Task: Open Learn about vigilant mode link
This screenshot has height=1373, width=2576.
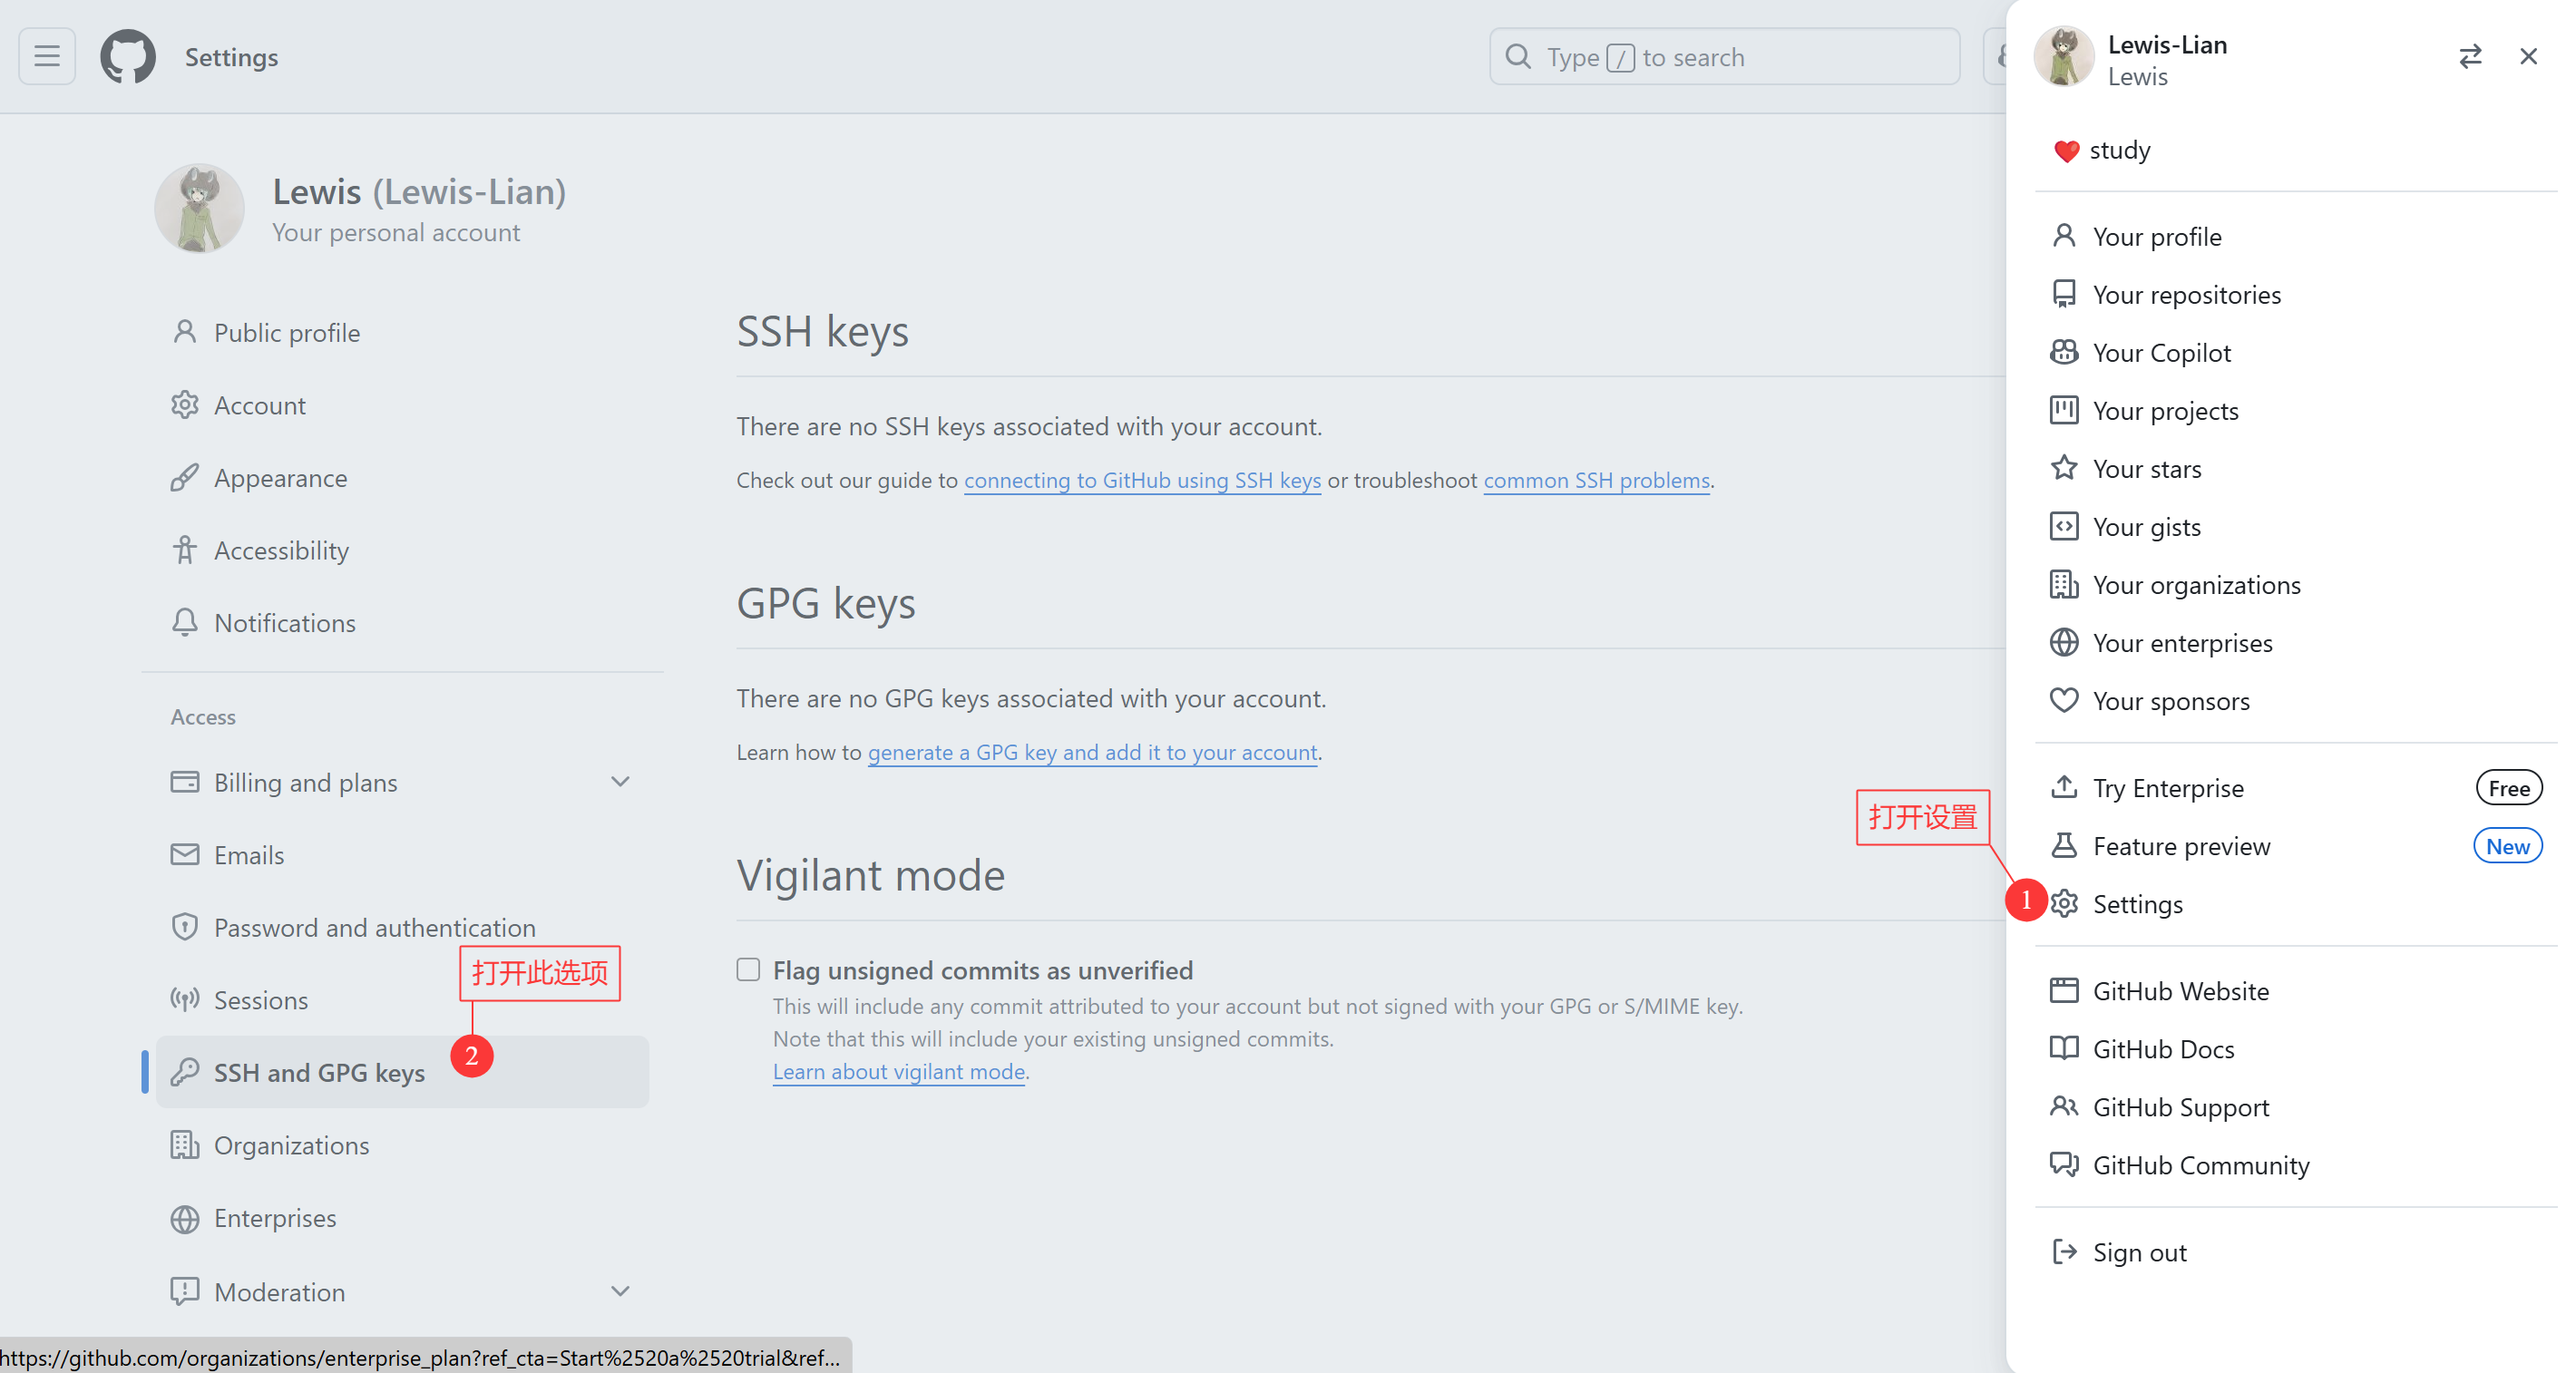Action: coord(899,1071)
